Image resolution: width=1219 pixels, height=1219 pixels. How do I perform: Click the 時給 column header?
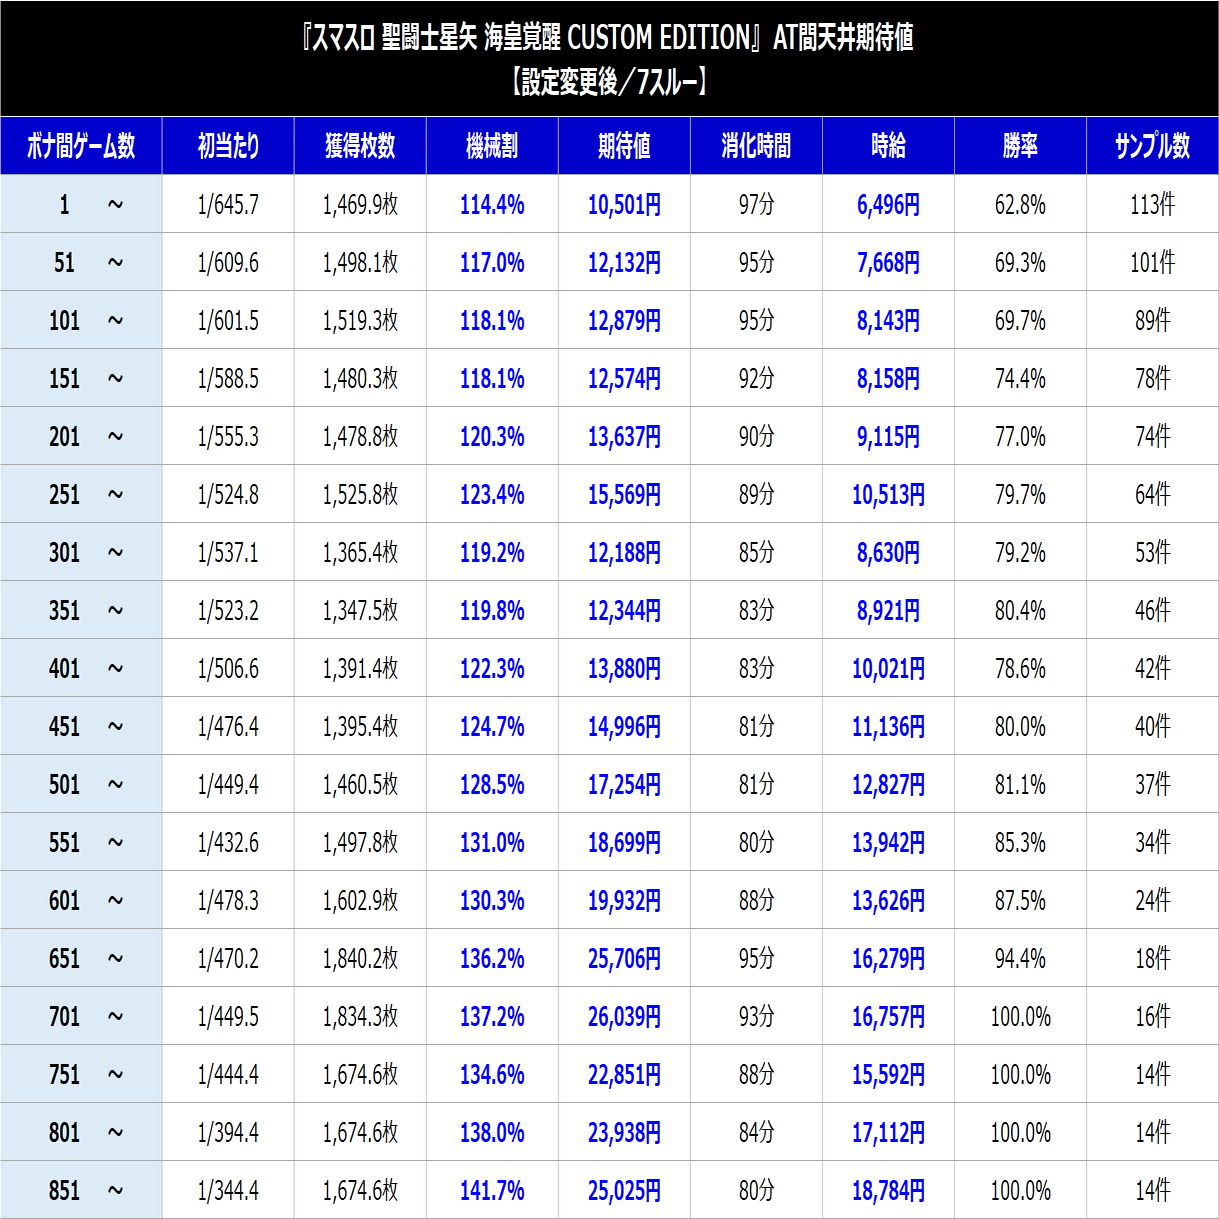(888, 146)
